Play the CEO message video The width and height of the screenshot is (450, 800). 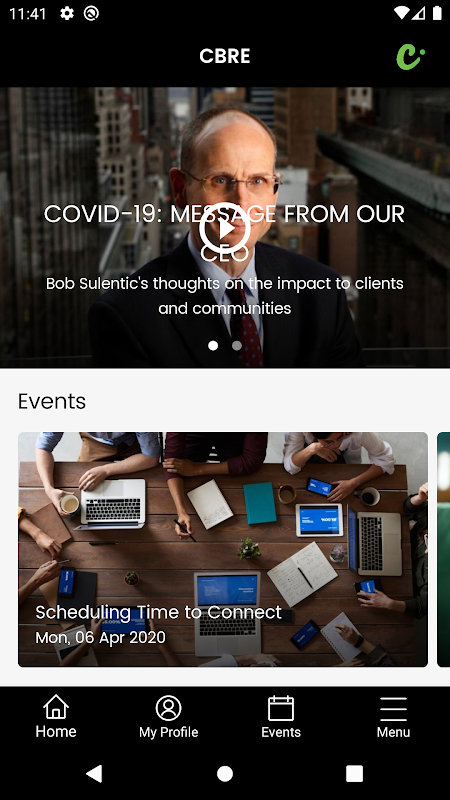[224, 229]
